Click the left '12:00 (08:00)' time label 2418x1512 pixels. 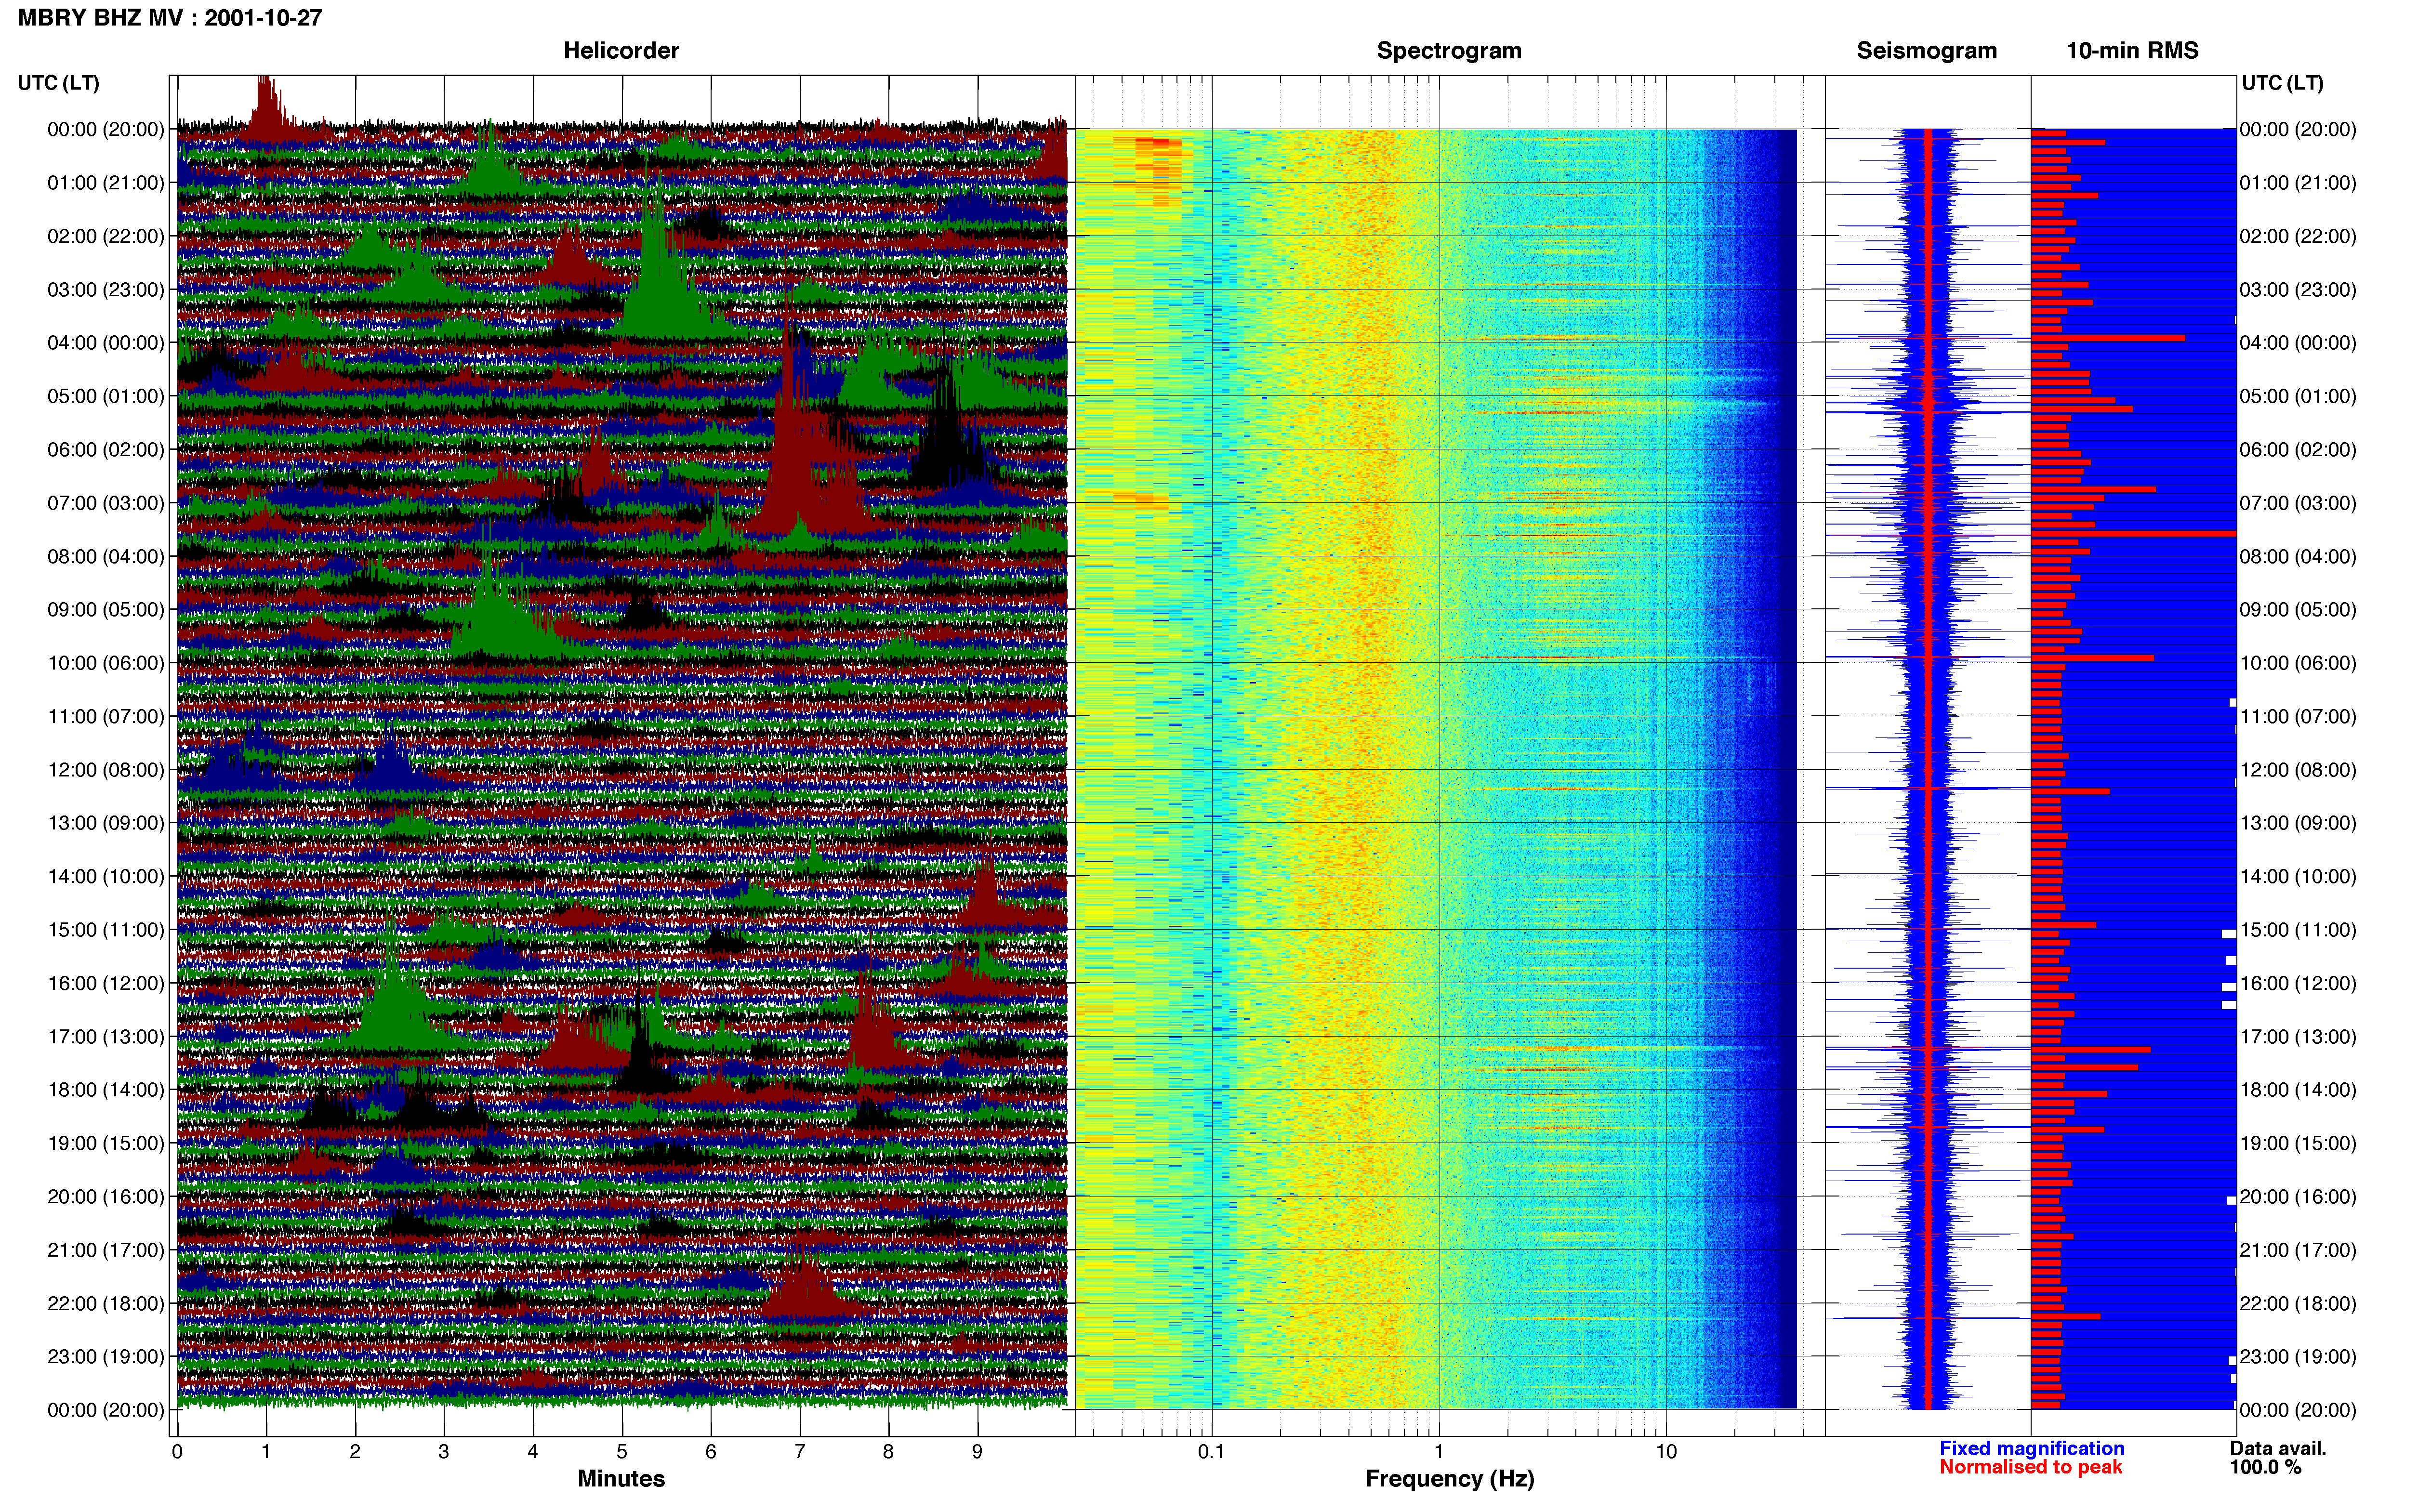[106, 770]
